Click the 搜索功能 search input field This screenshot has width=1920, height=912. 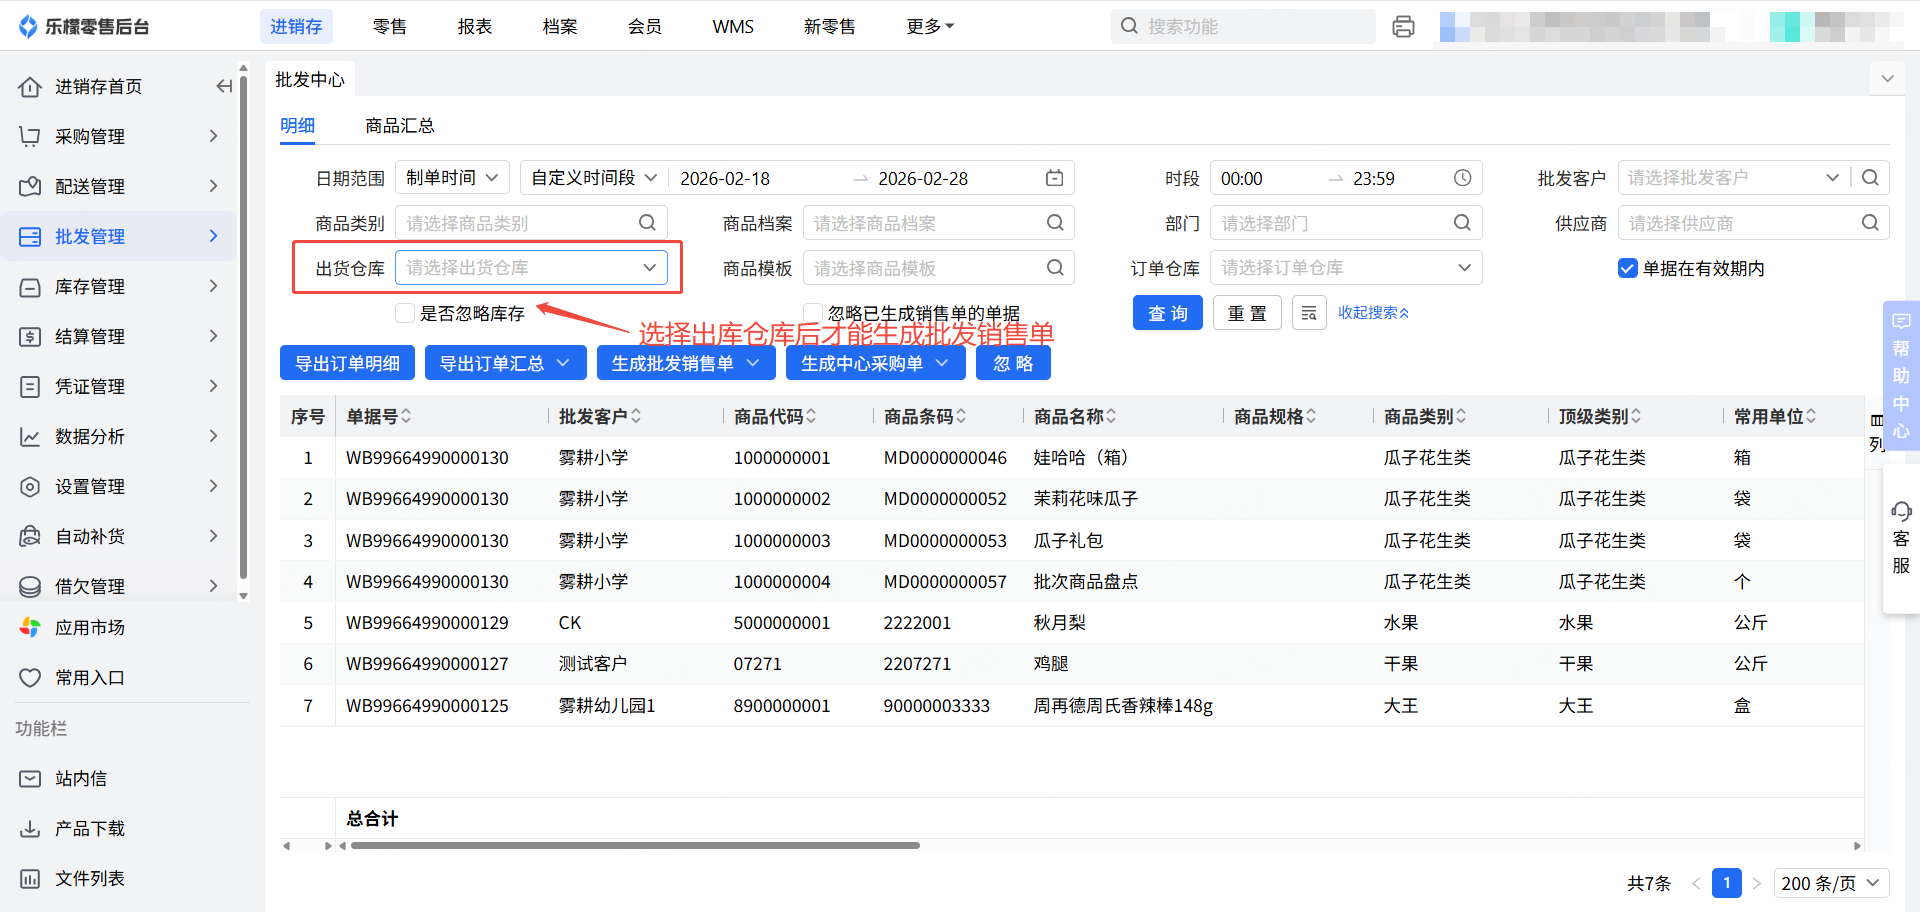pyautogui.click(x=1250, y=27)
